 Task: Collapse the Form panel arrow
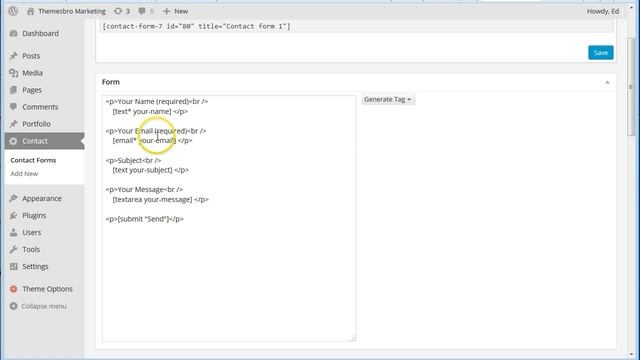pyautogui.click(x=607, y=82)
